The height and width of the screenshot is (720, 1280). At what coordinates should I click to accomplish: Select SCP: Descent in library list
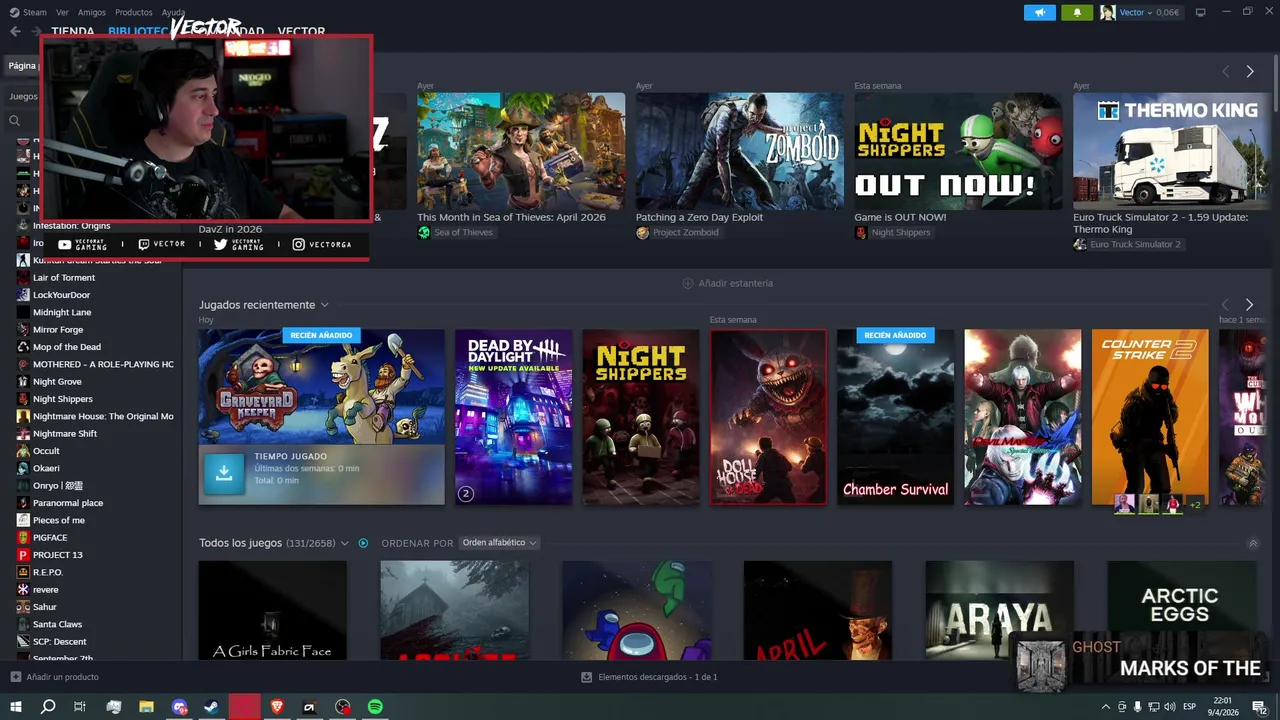(x=60, y=641)
